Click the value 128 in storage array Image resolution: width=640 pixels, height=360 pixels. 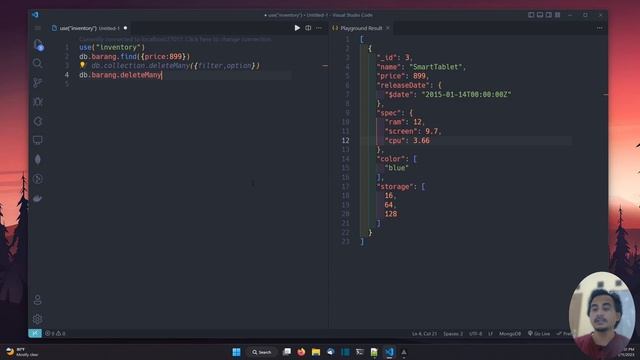391,214
